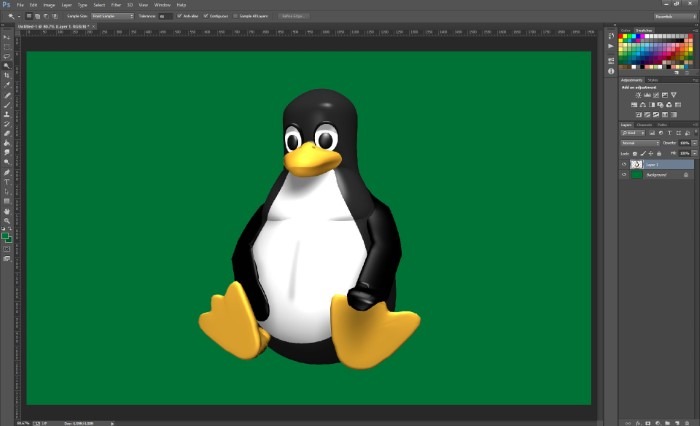The width and height of the screenshot is (700, 426).
Task: Select the Pen tool
Action: [7, 172]
